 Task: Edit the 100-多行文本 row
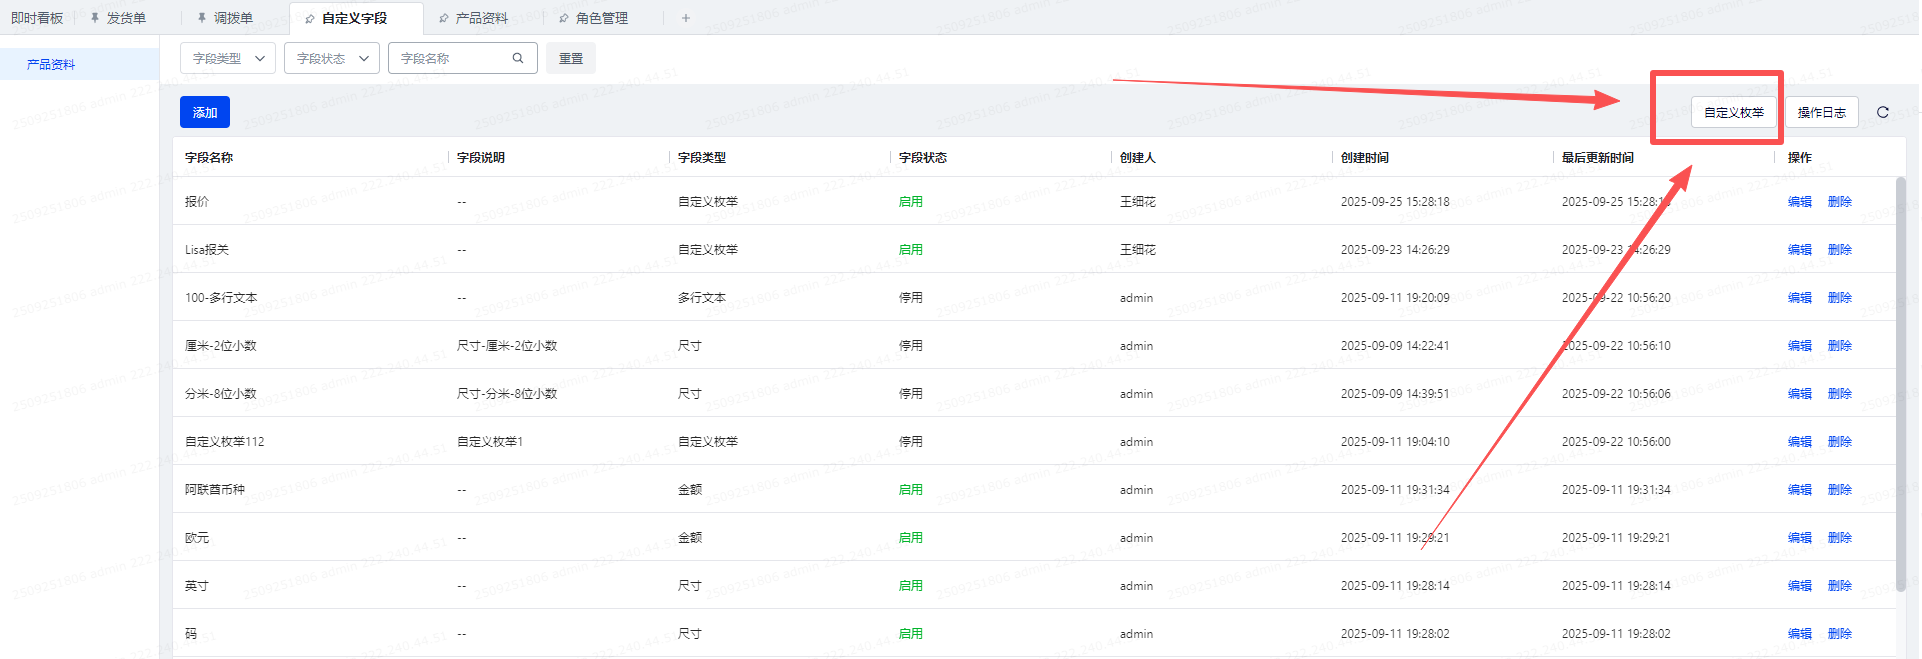tap(1800, 297)
